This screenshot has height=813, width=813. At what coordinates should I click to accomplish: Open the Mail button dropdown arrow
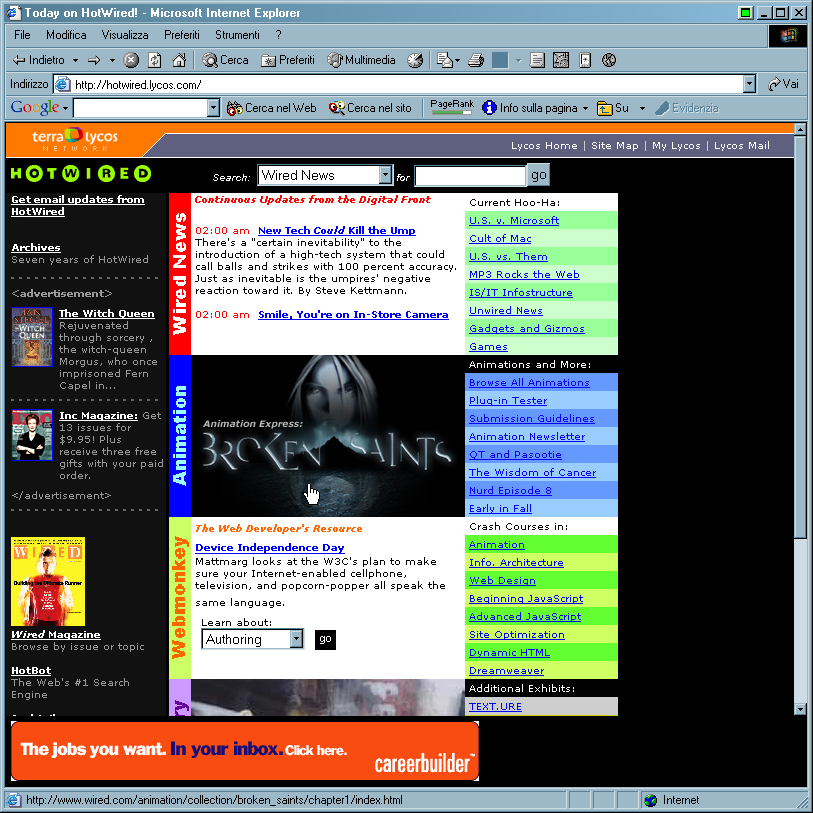(x=457, y=61)
